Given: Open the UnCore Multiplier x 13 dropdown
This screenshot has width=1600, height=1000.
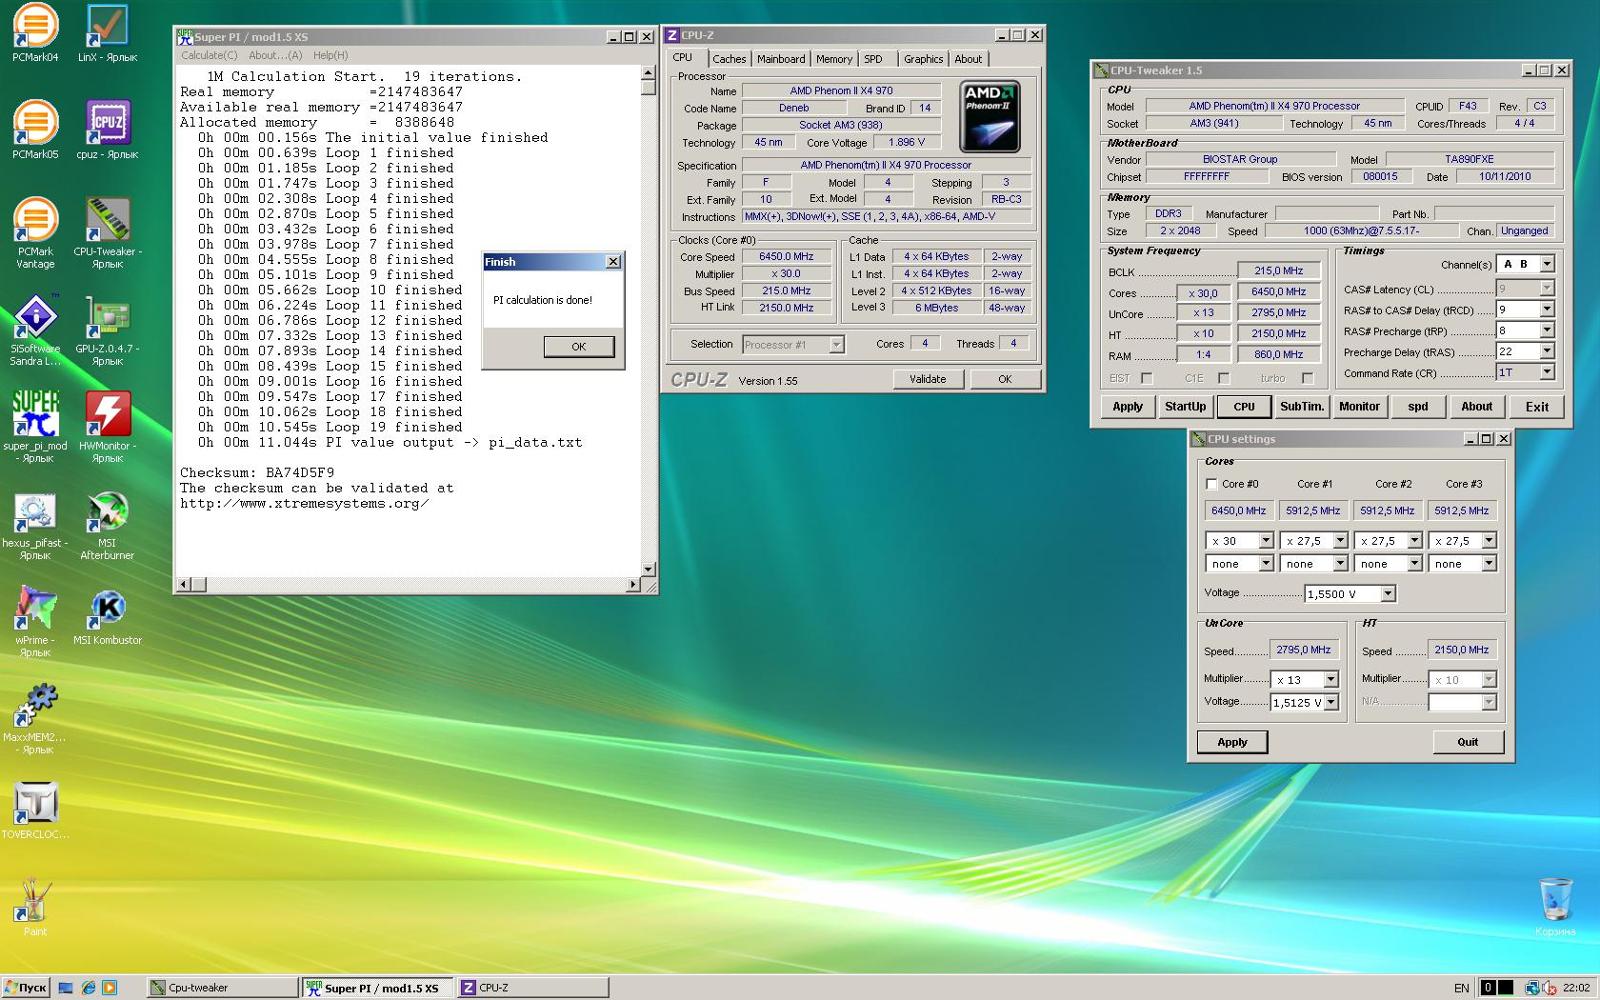Looking at the screenshot, I should pyautogui.click(x=1331, y=680).
